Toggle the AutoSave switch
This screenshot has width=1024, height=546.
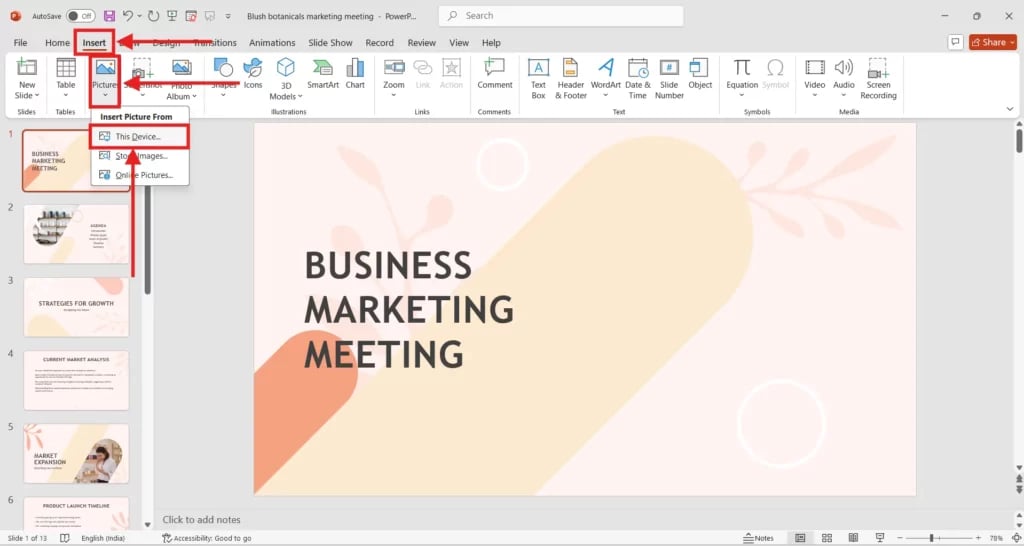pyautogui.click(x=80, y=16)
